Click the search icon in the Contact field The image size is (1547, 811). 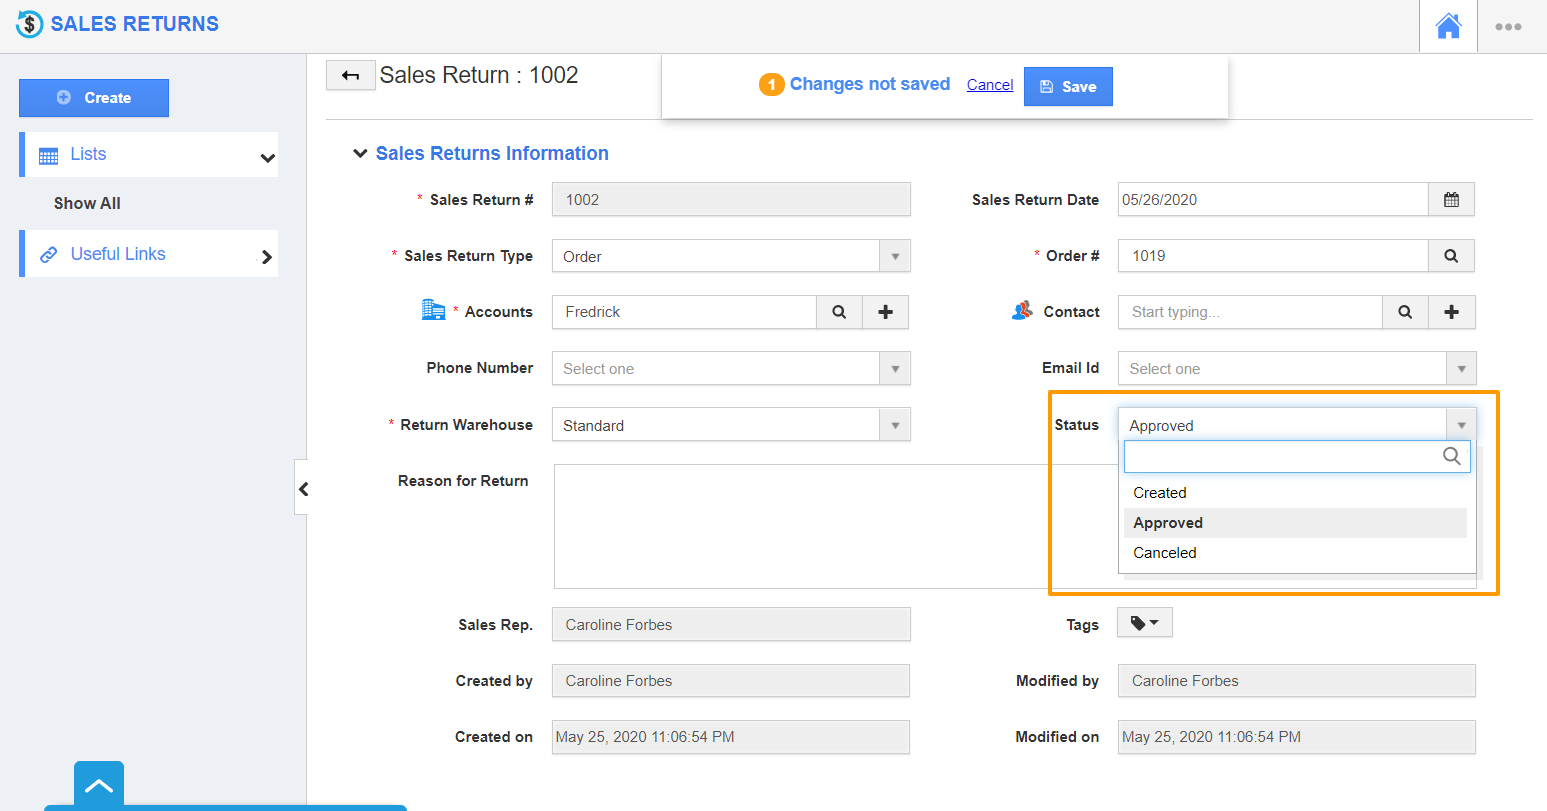(1405, 311)
